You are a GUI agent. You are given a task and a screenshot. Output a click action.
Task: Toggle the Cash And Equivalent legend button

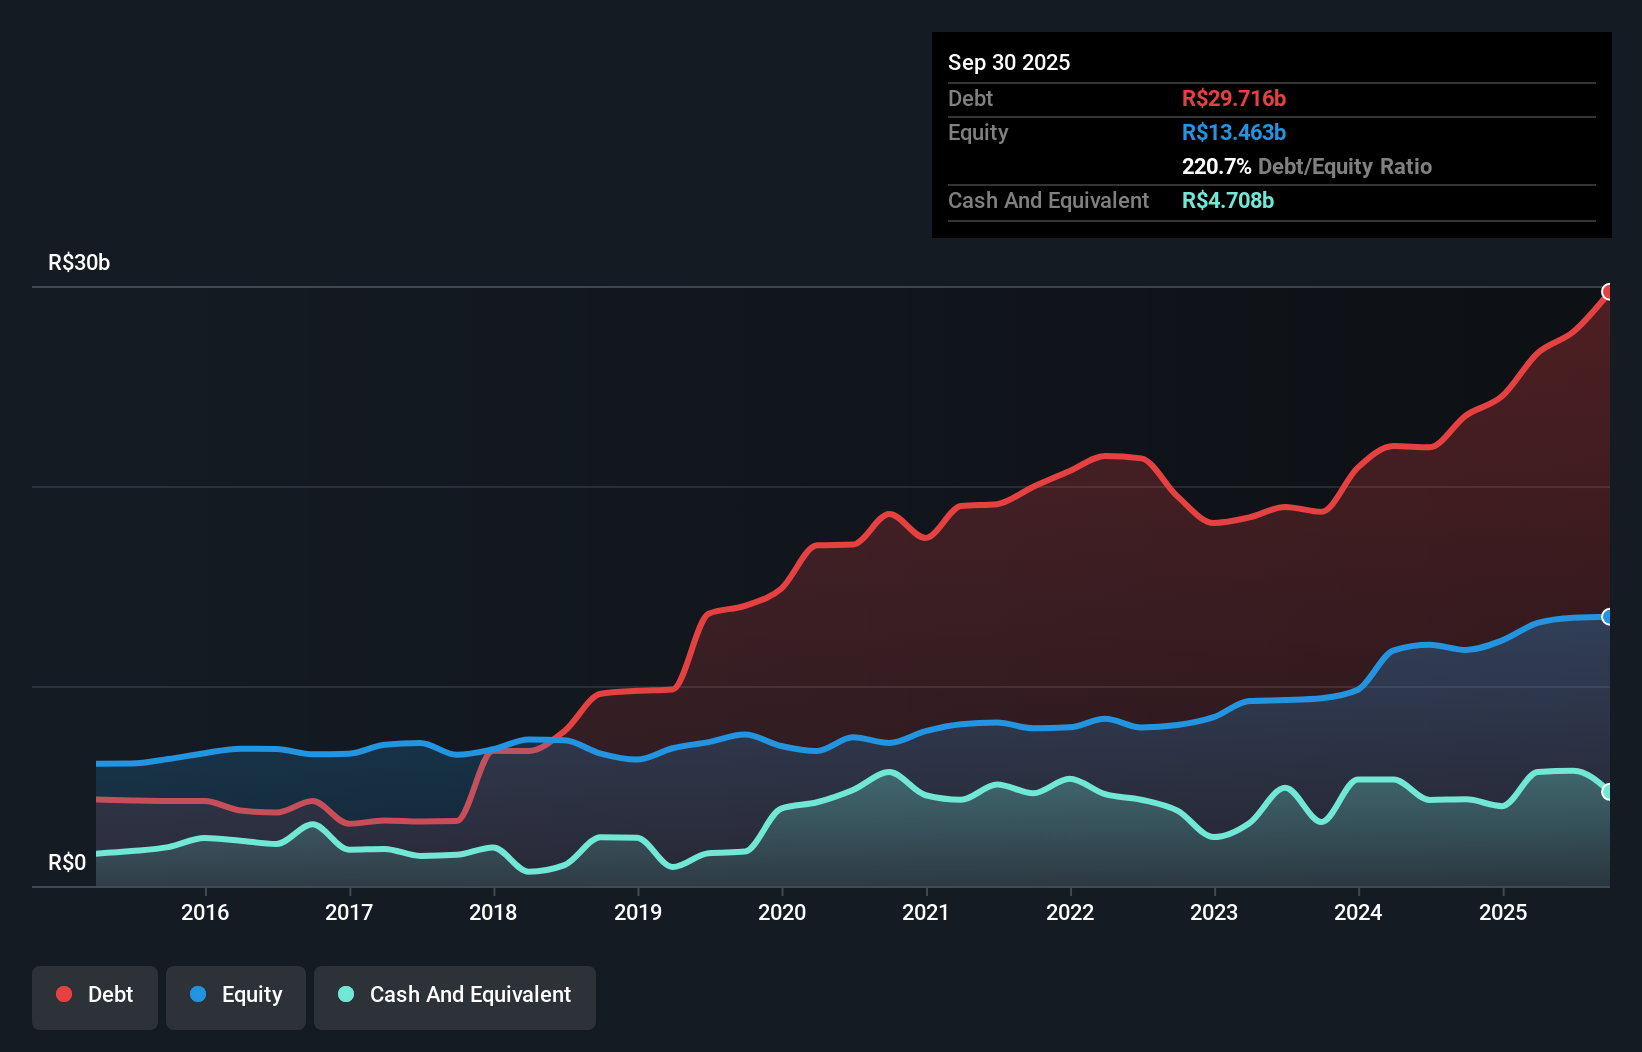point(455,997)
